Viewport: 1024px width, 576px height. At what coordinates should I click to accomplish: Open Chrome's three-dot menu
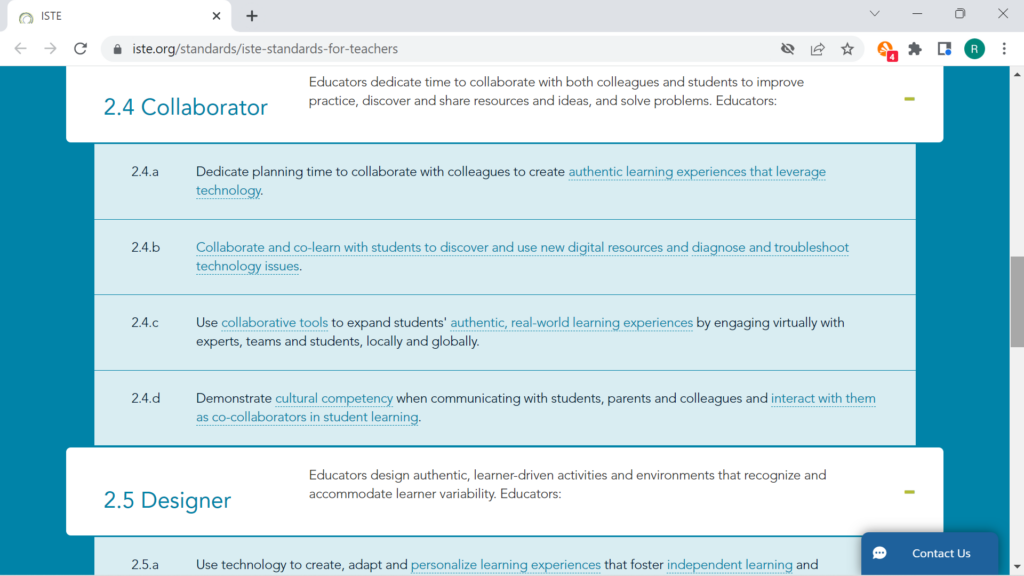(x=1003, y=48)
